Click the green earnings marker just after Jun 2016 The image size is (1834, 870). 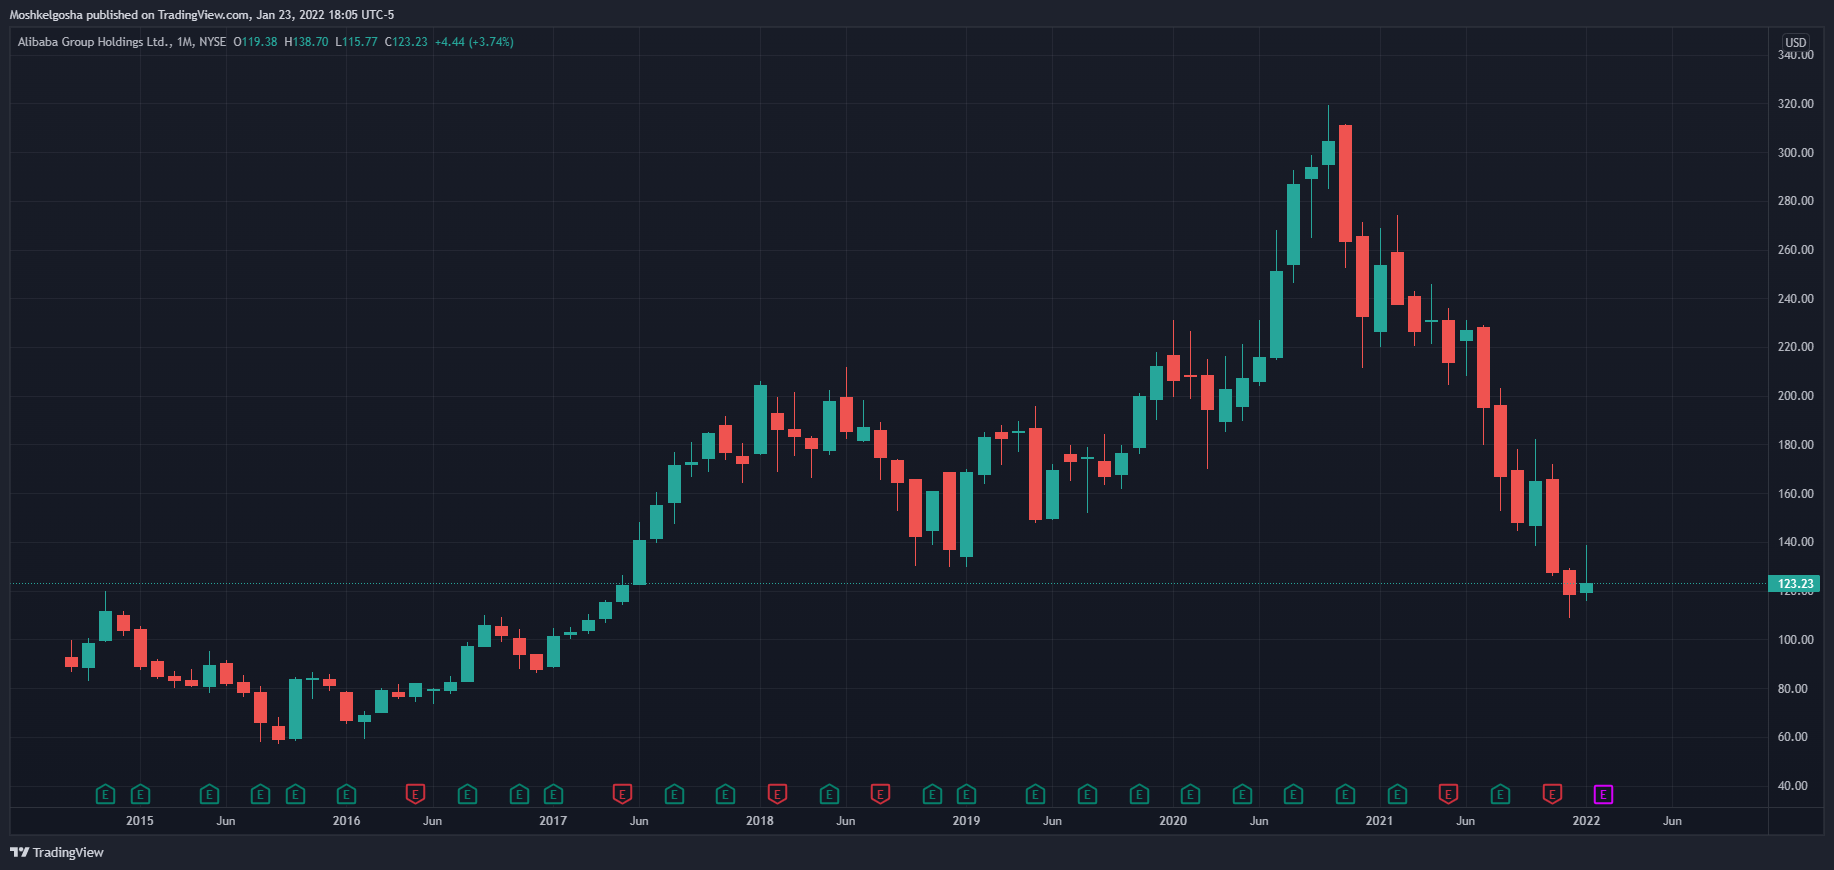(467, 795)
